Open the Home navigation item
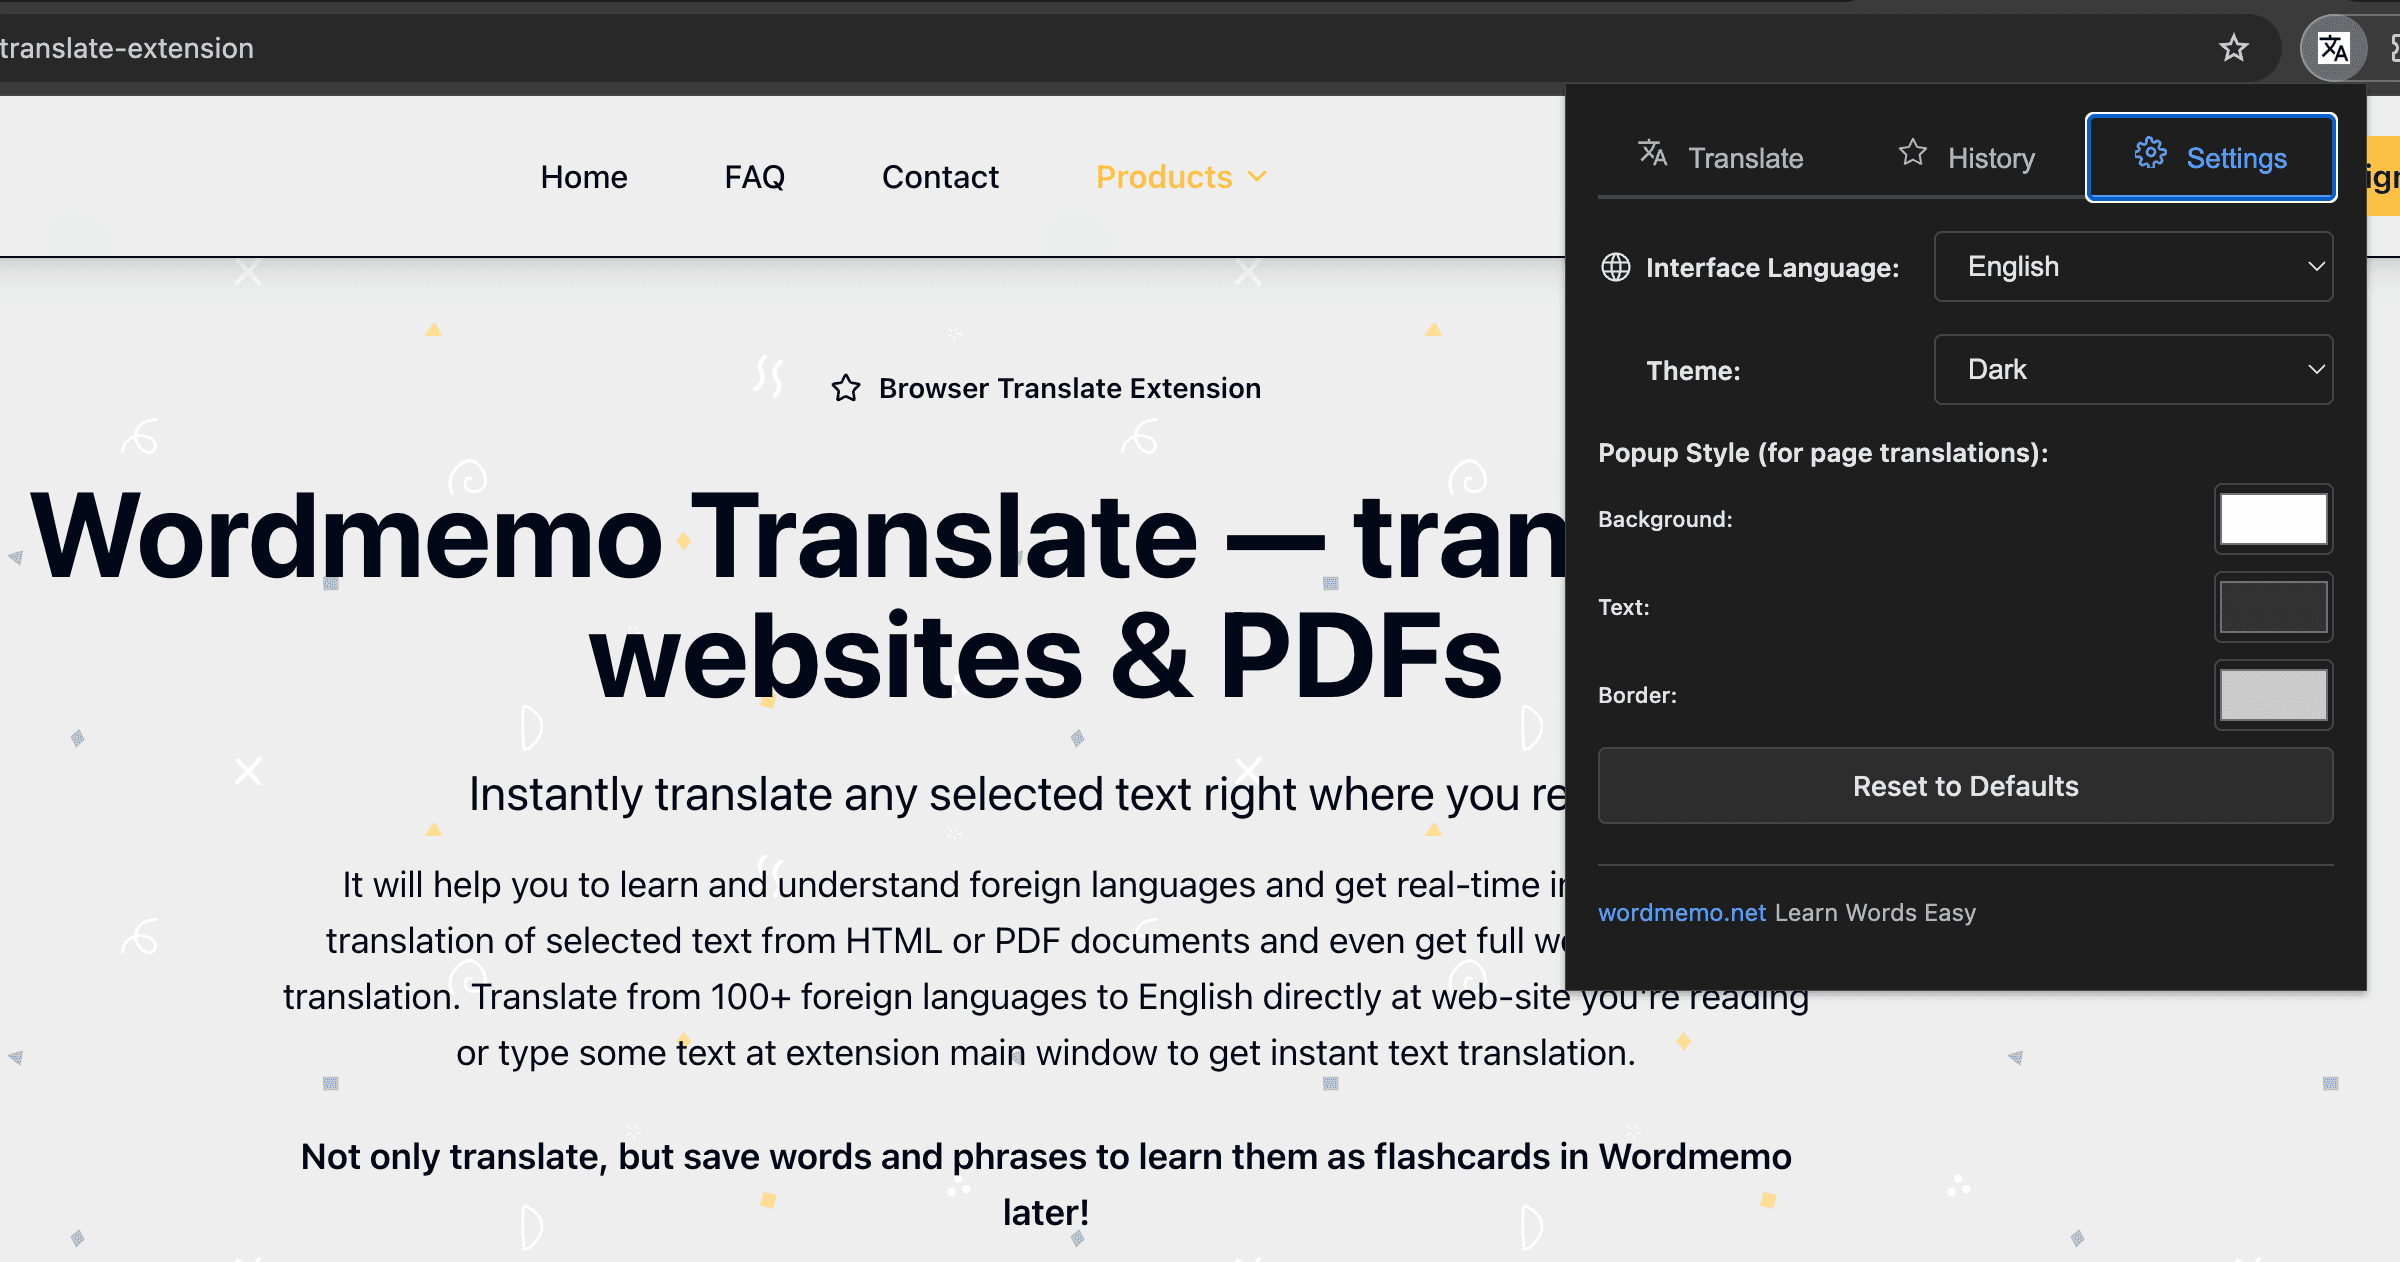The width and height of the screenshot is (2400, 1262). [x=583, y=176]
